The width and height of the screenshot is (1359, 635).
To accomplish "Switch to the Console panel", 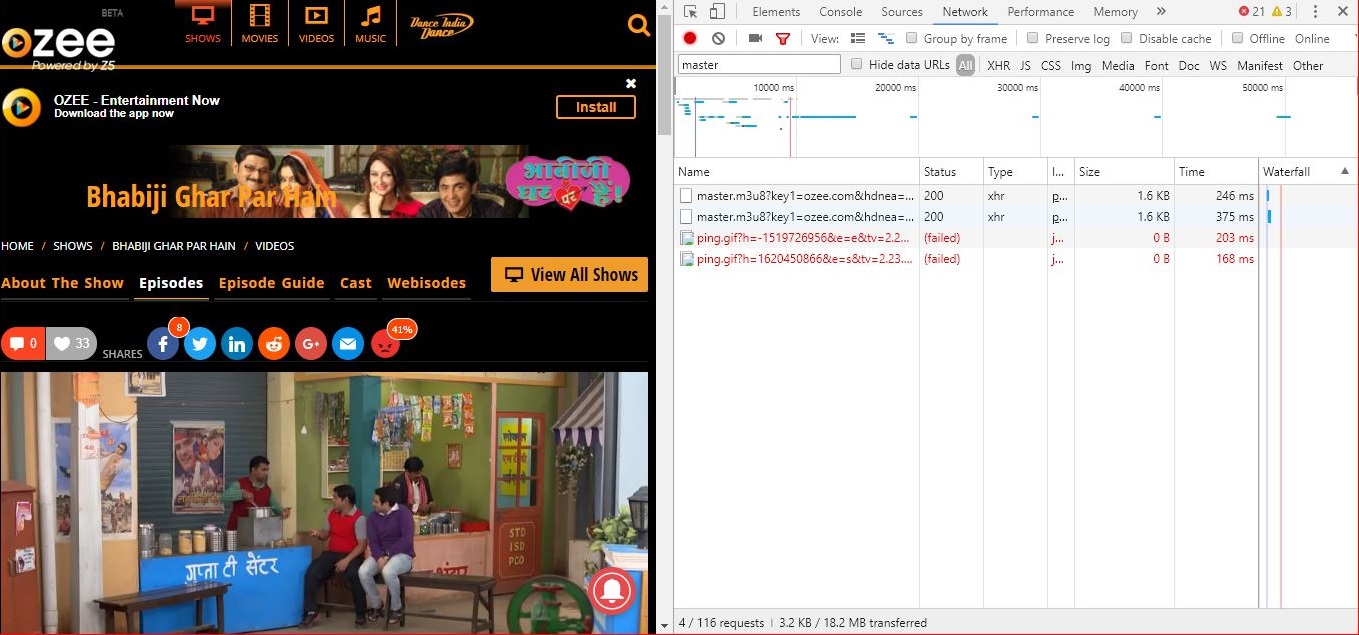I will pyautogui.click(x=840, y=11).
